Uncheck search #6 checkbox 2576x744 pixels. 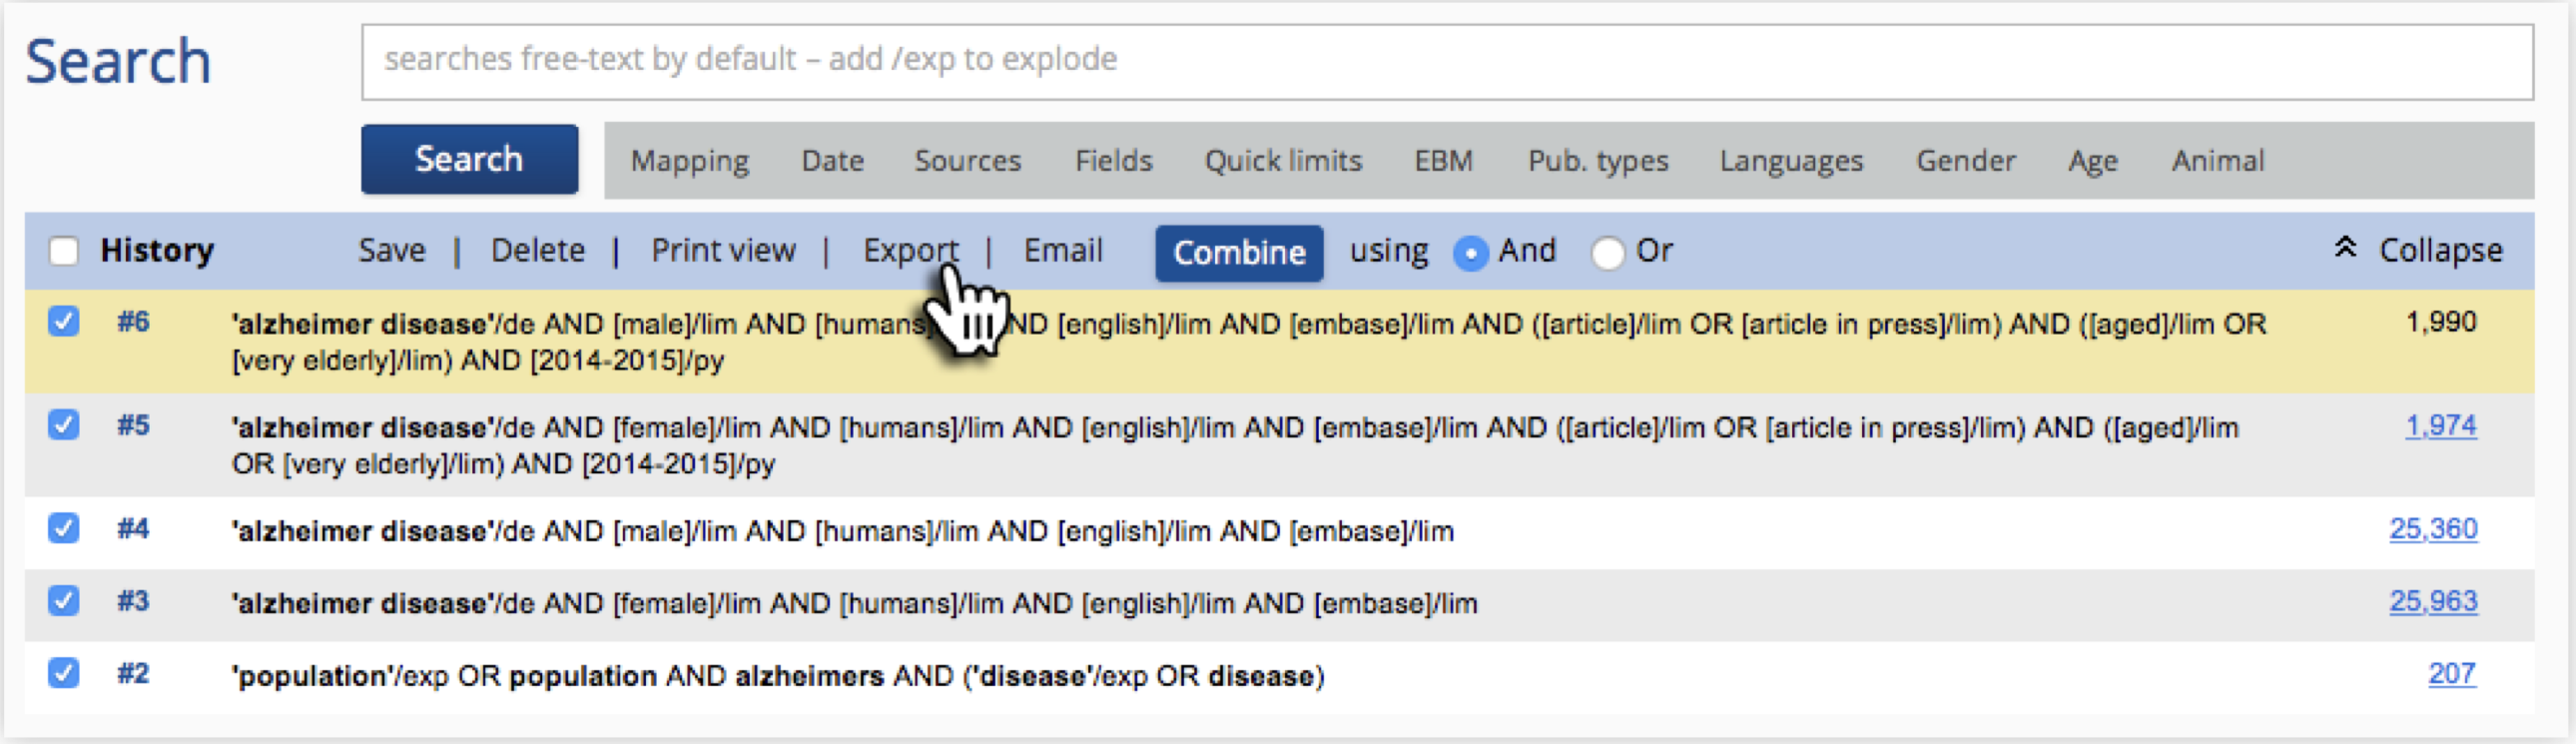[64, 322]
